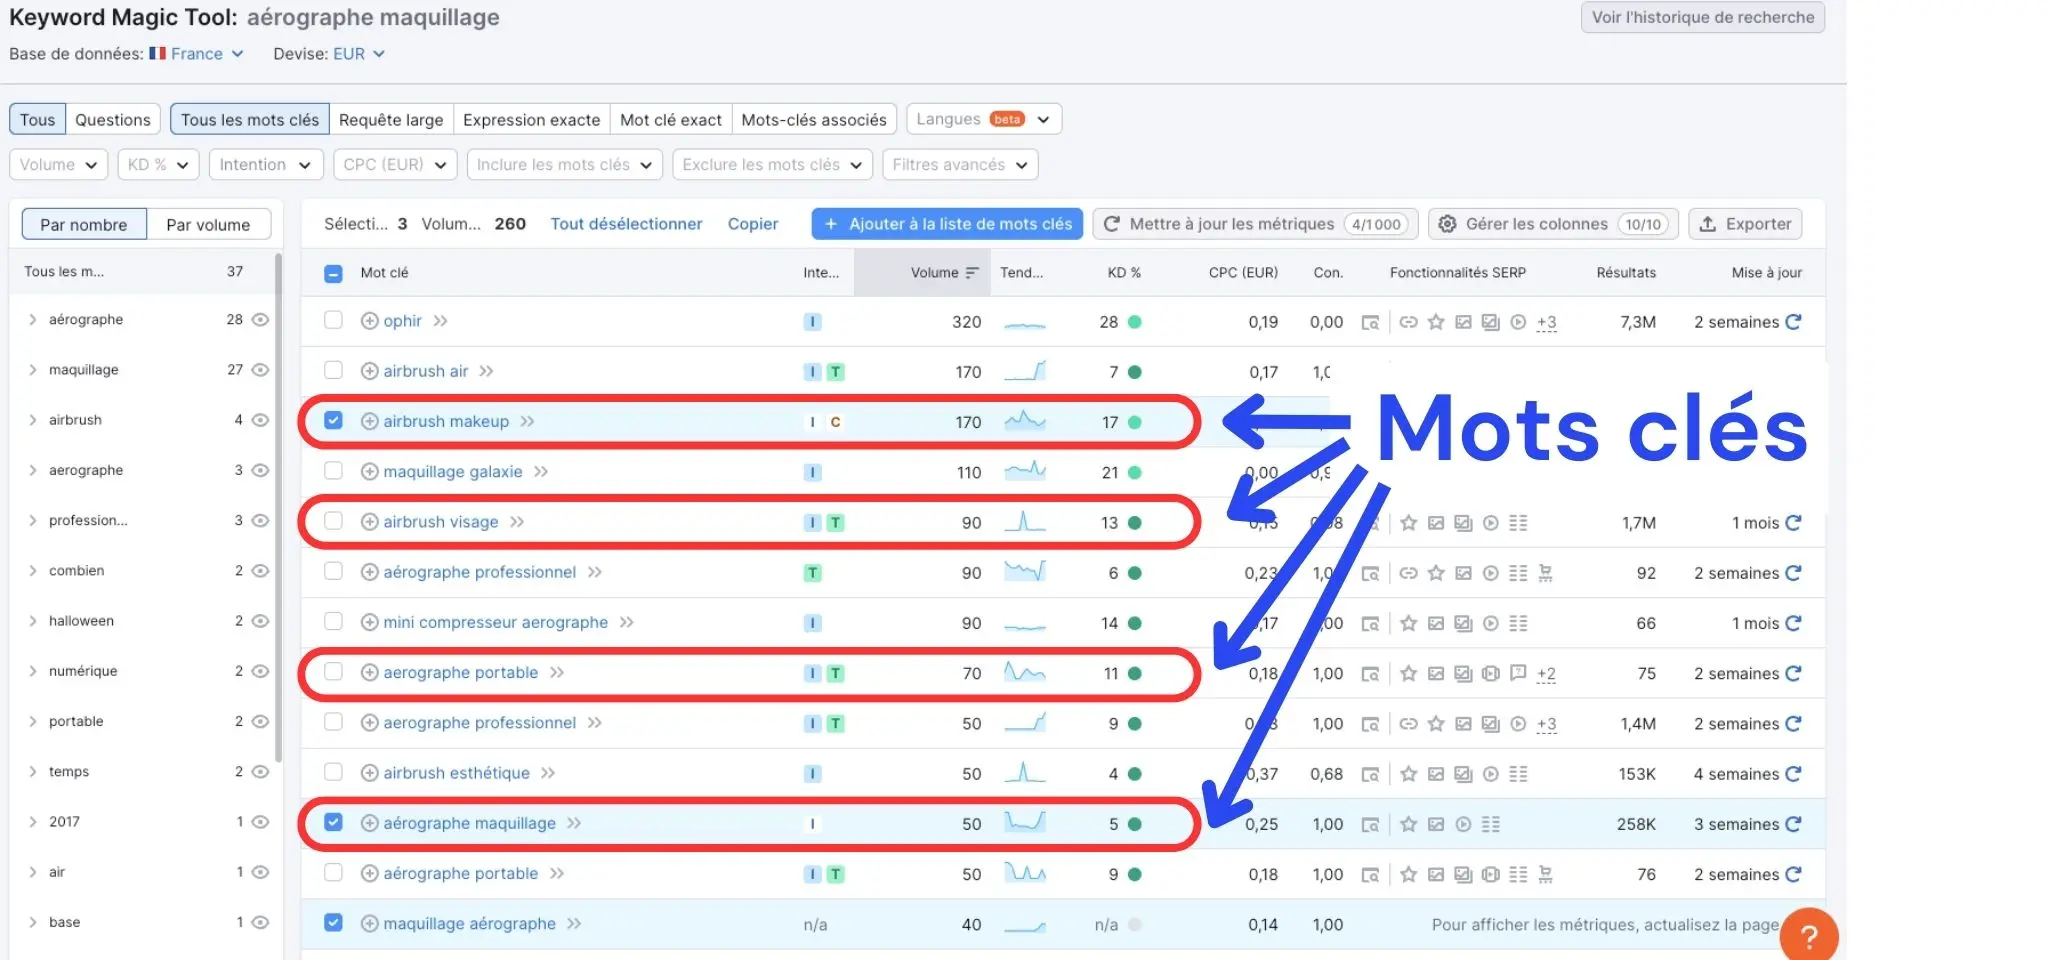Open SERP view icon for ophir row
Viewport: 2048px width, 960px height.
(x=1370, y=322)
